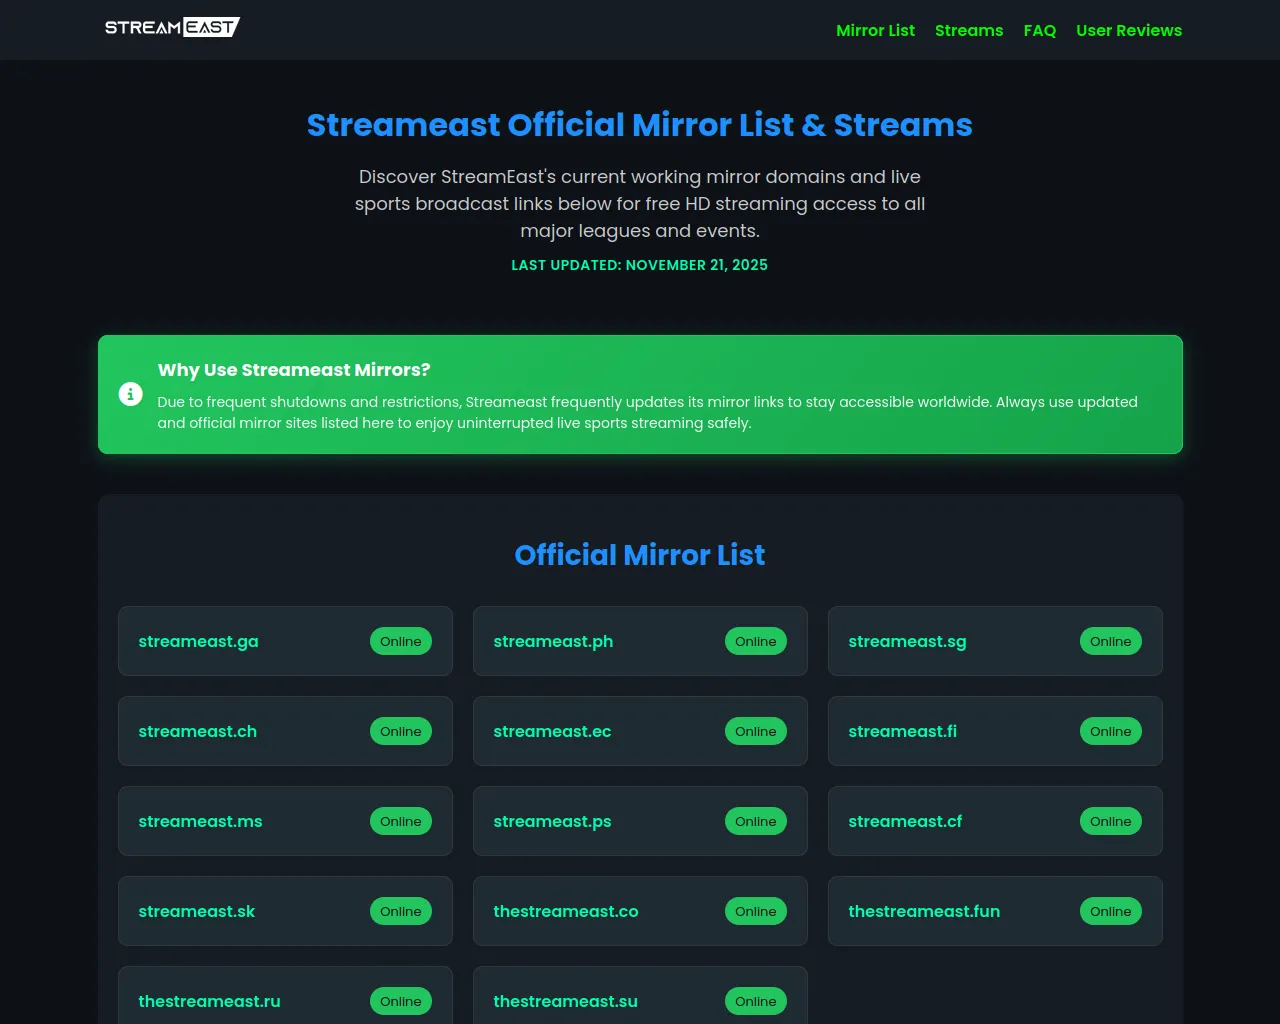Click the StreamEast logo in header
The width and height of the screenshot is (1280, 1024).
pyautogui.click(x=172, y=28)
